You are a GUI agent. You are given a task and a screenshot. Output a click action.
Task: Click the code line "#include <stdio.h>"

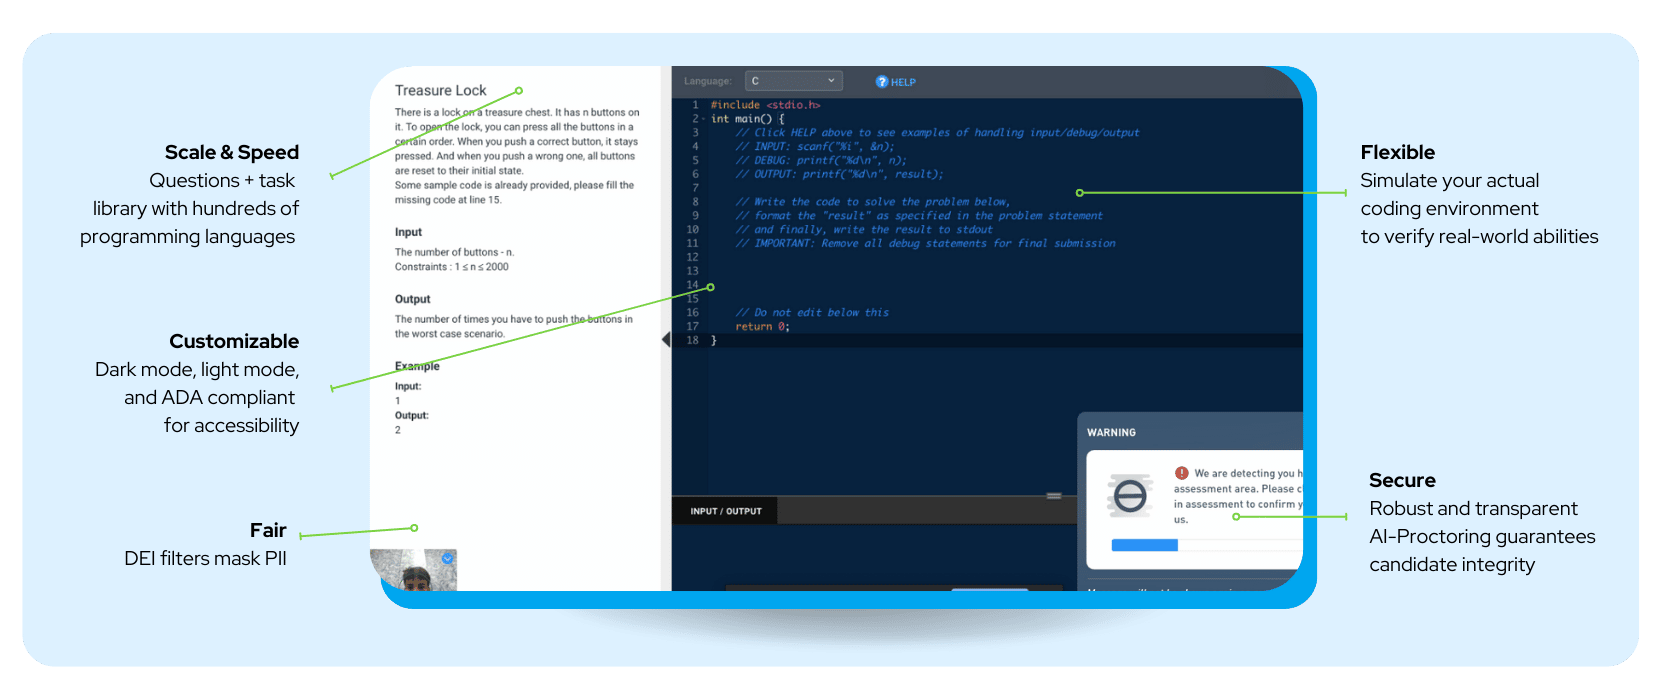[x=765, y=105]
